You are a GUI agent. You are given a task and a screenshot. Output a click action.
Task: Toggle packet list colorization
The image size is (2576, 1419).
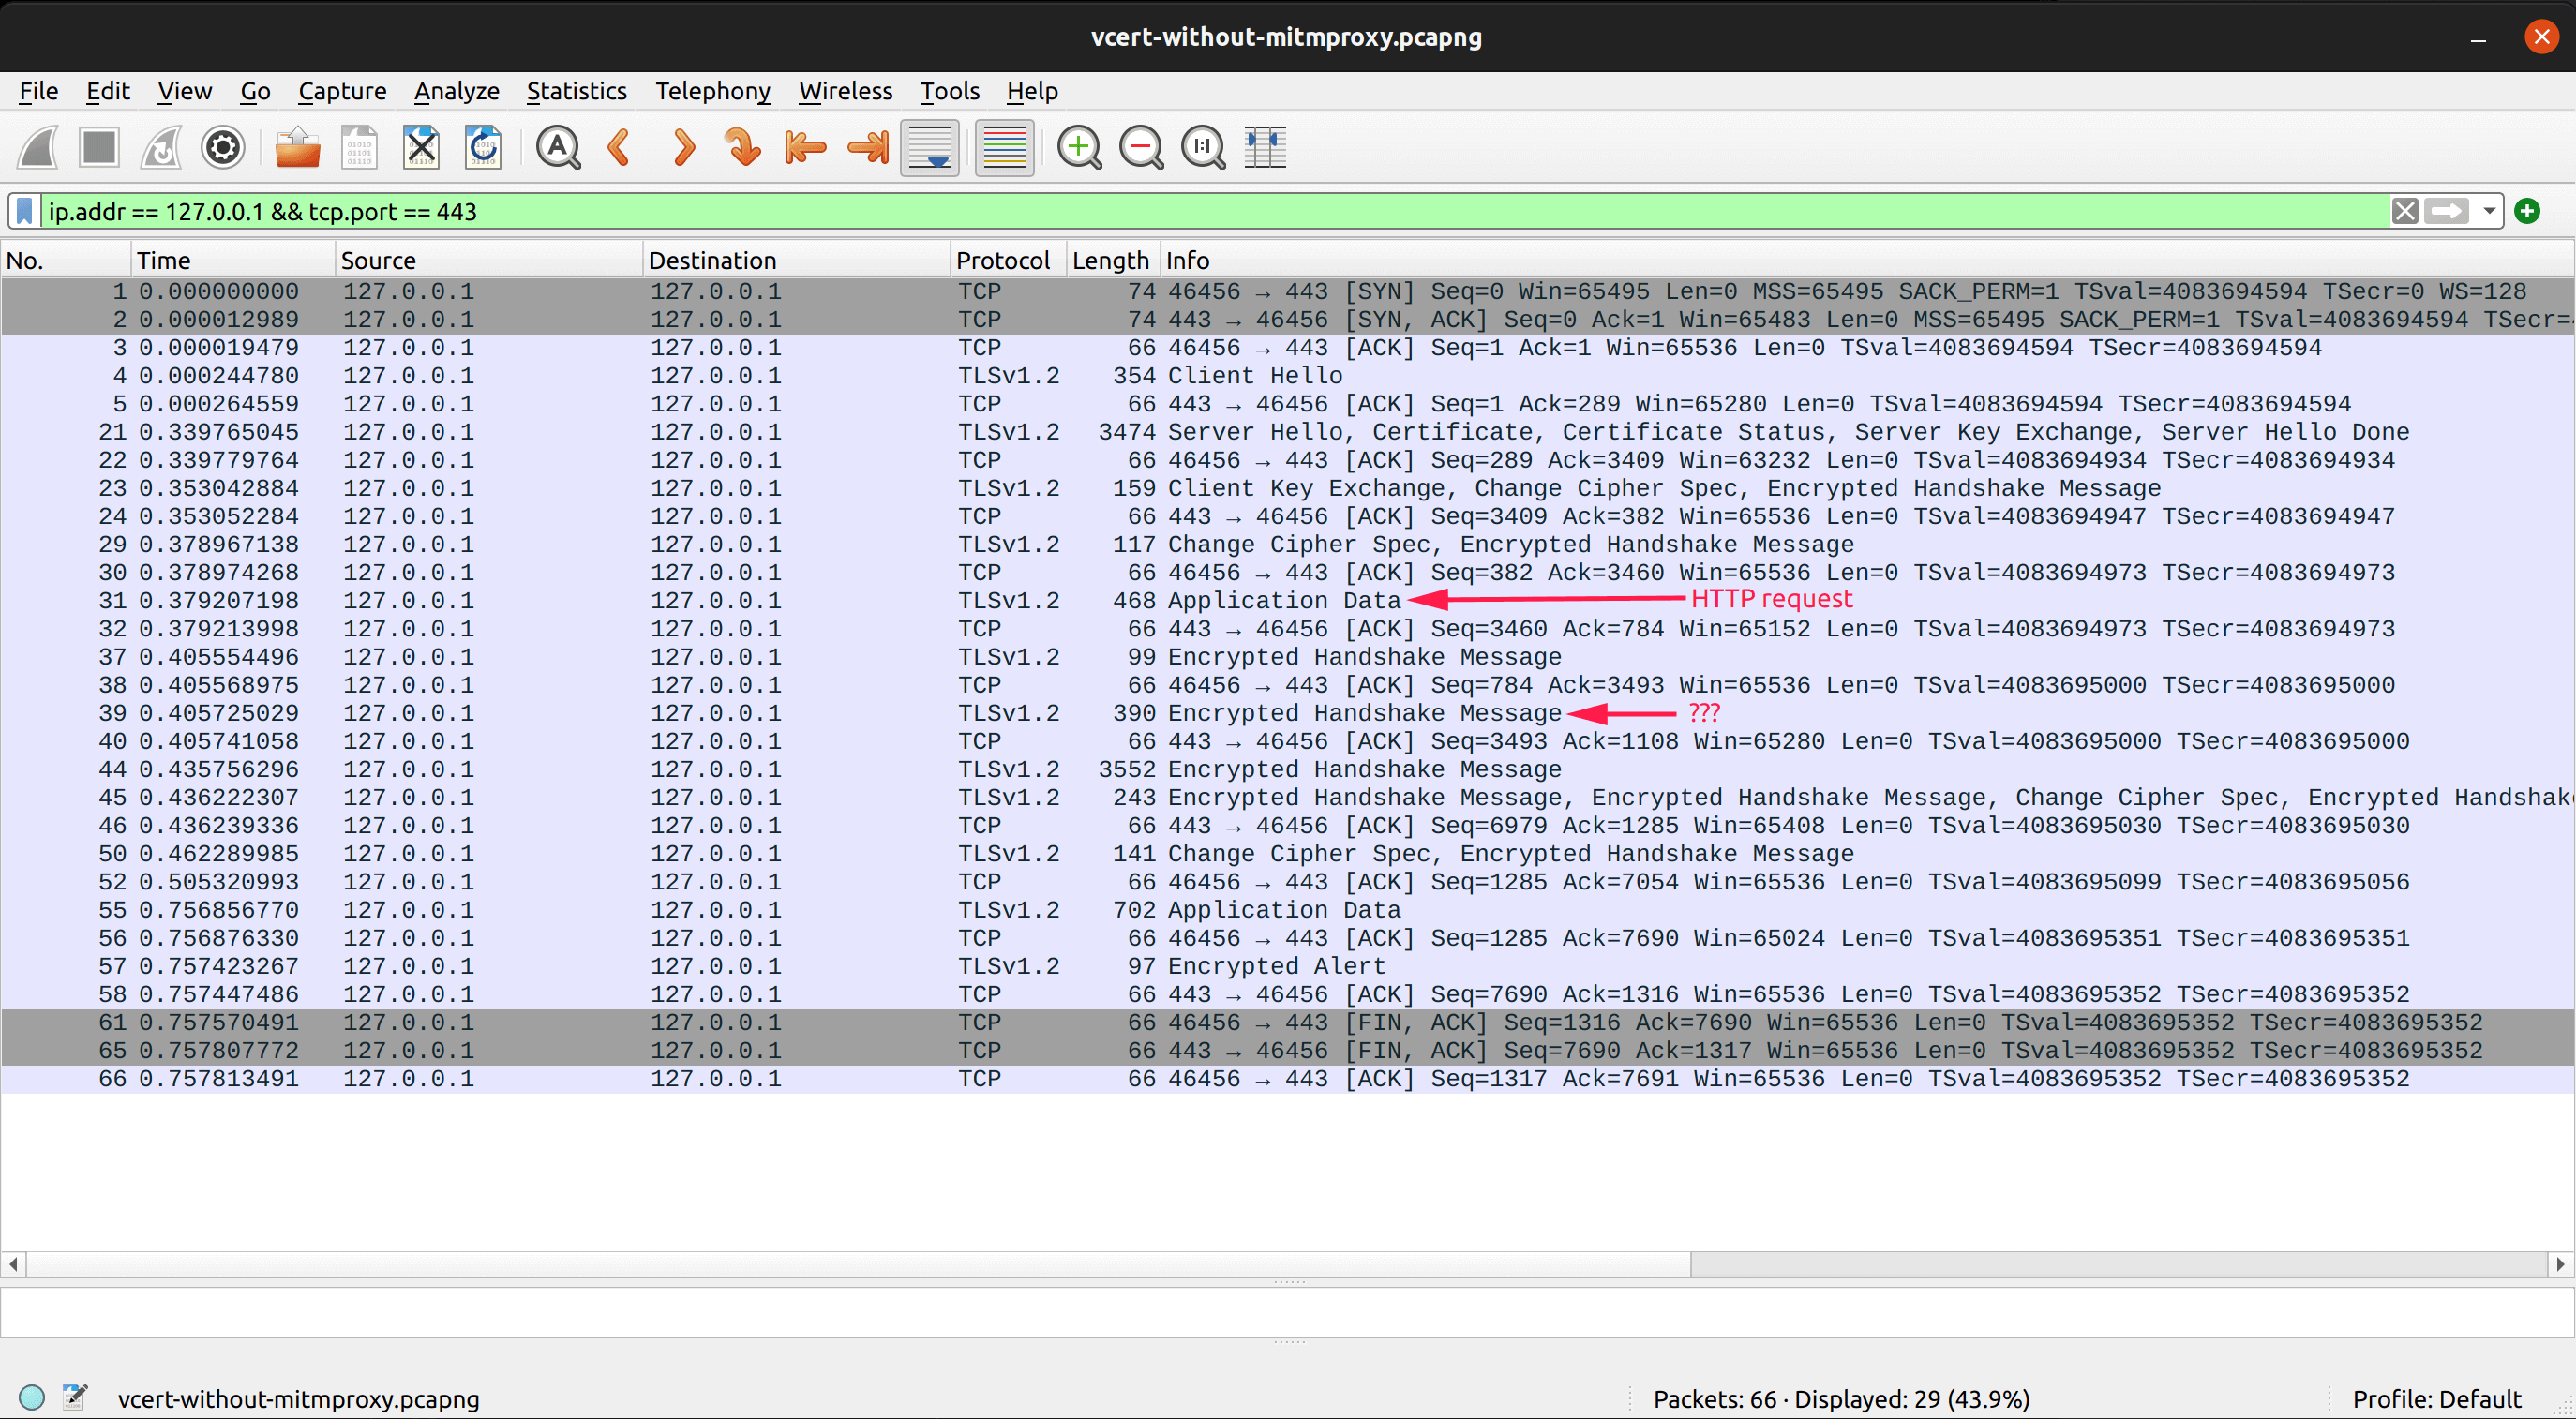click(1004, 148)
